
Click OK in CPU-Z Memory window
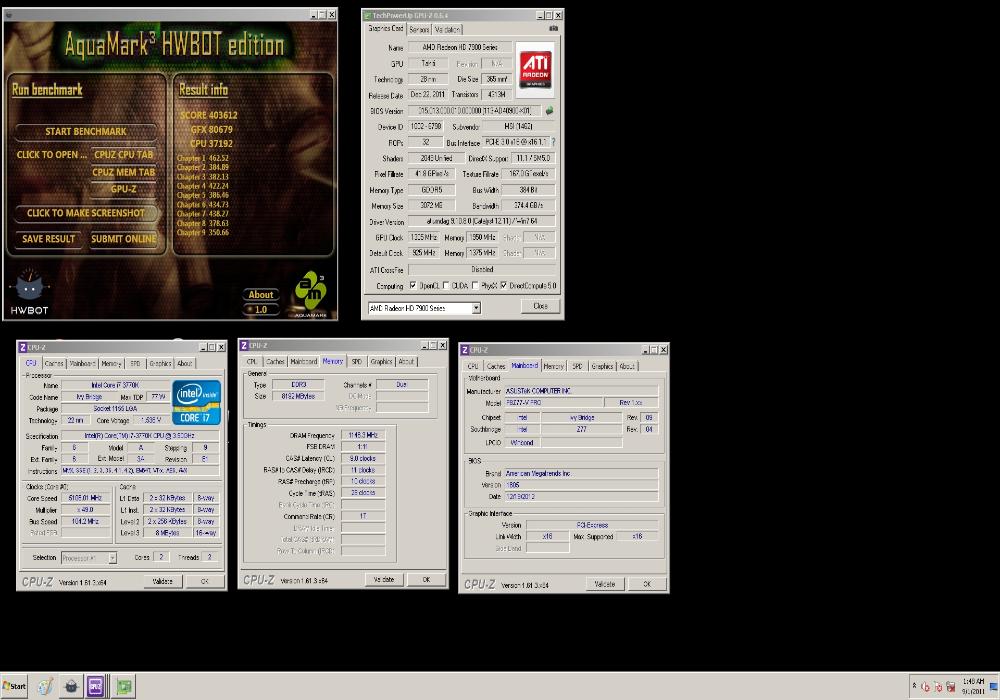tap(426, 580)
